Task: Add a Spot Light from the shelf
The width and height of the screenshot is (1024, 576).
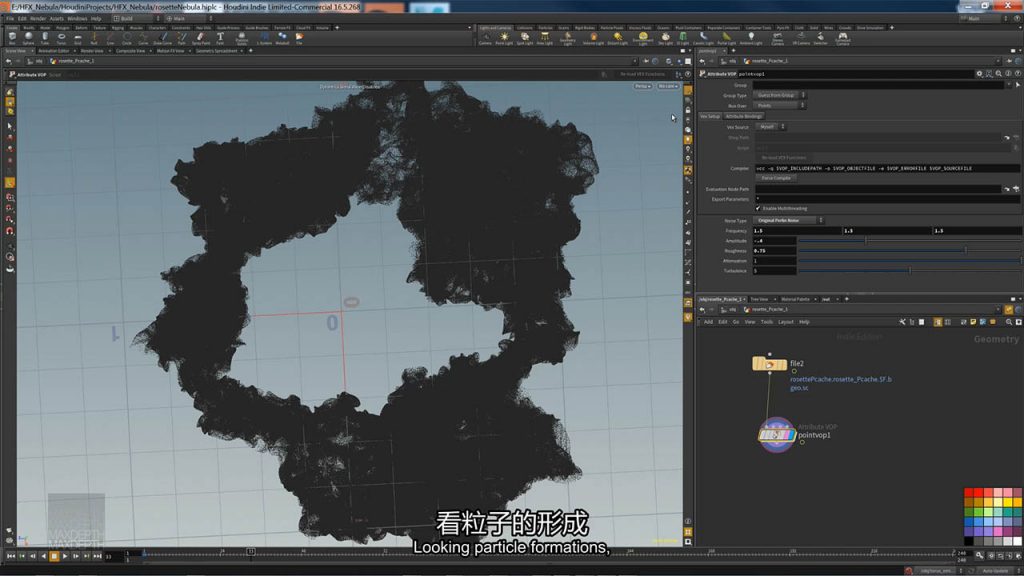Action: (x=524, y=39)
